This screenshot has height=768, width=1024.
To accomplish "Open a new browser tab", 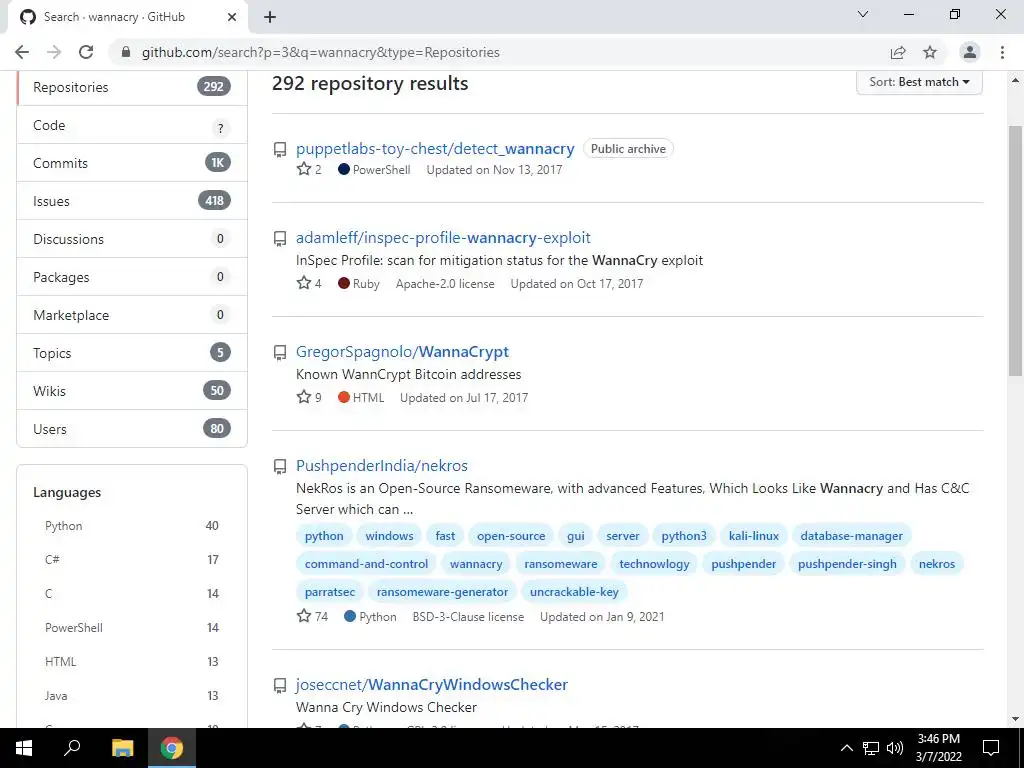I will 270,17.
